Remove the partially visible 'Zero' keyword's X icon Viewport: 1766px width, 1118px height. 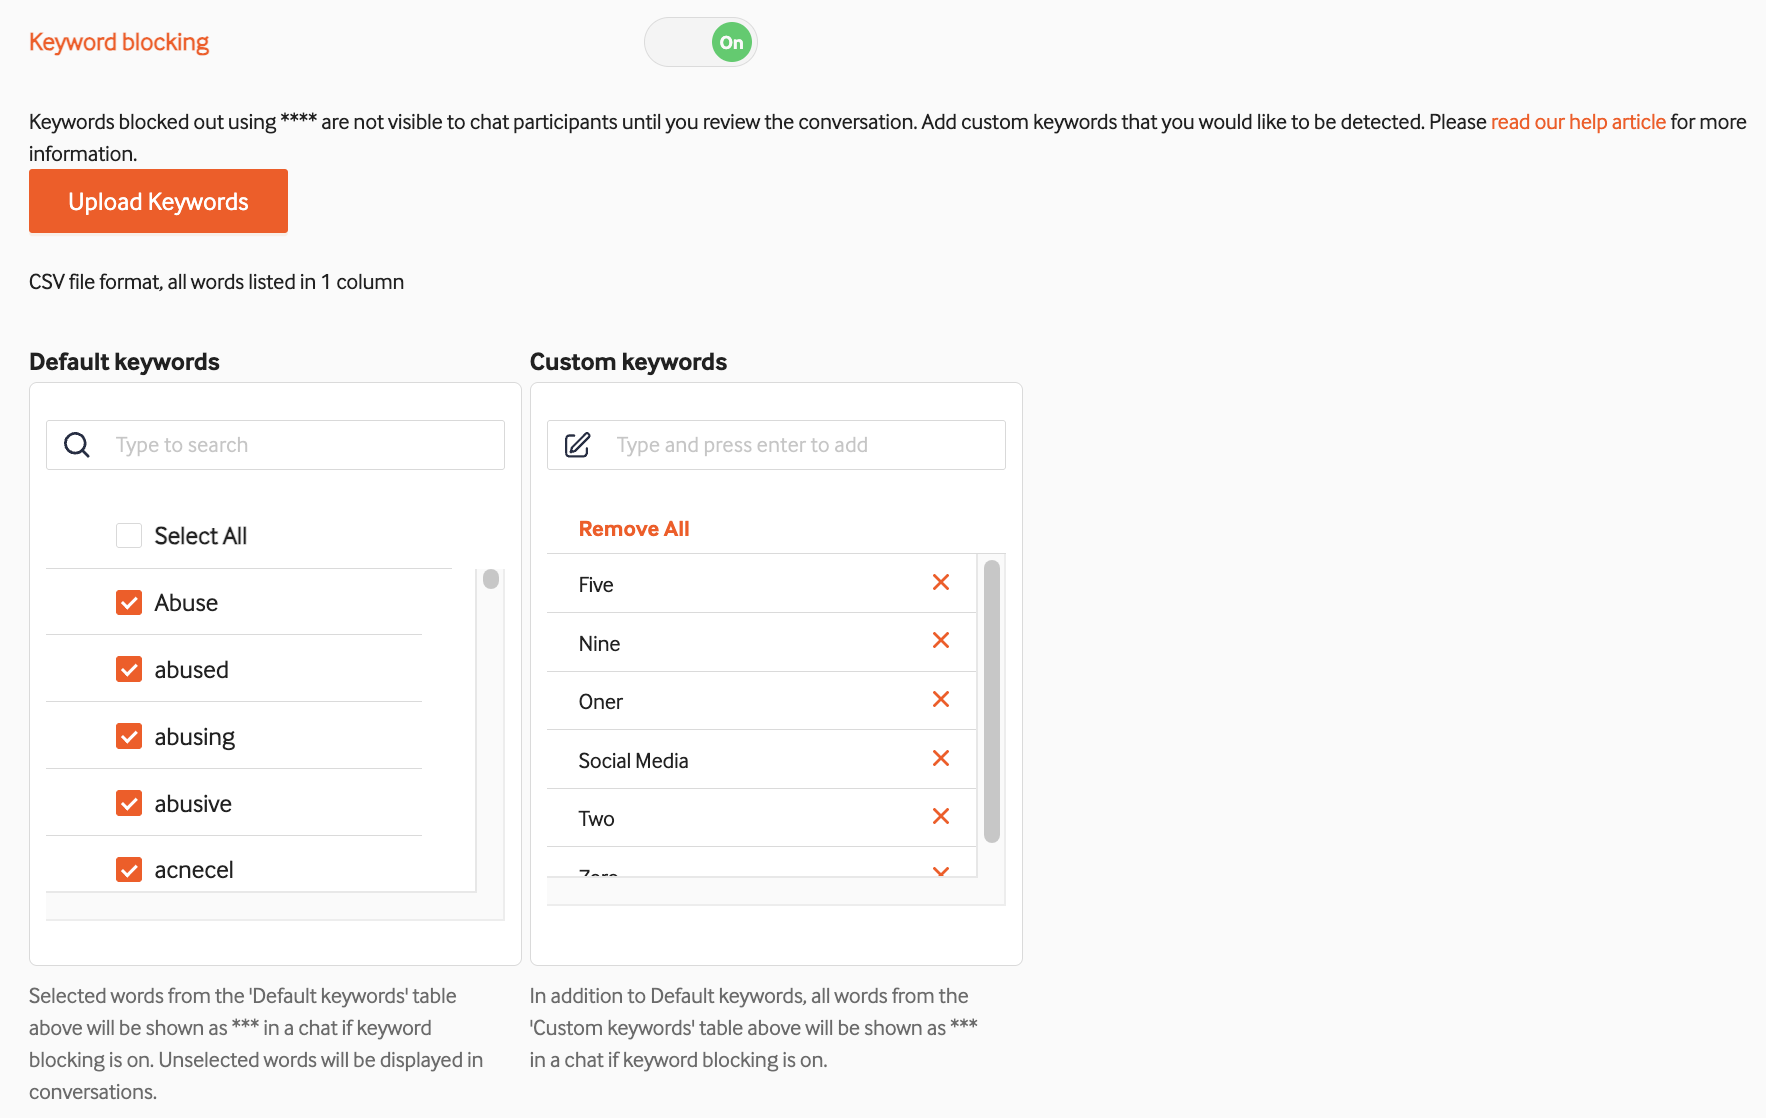(x=940, y=871)
